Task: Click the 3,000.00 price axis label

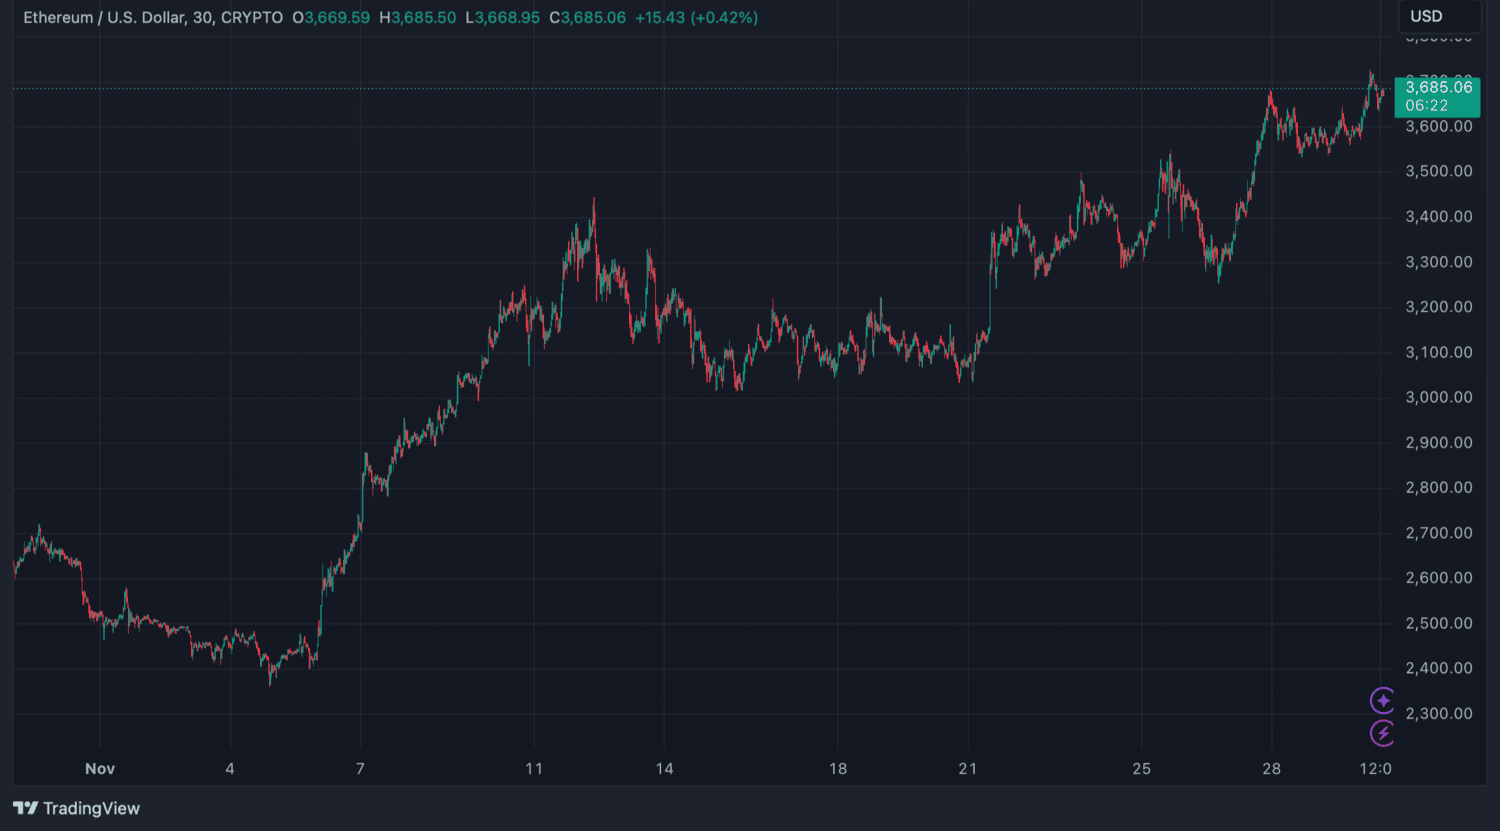Action: tap(1438, 397)
